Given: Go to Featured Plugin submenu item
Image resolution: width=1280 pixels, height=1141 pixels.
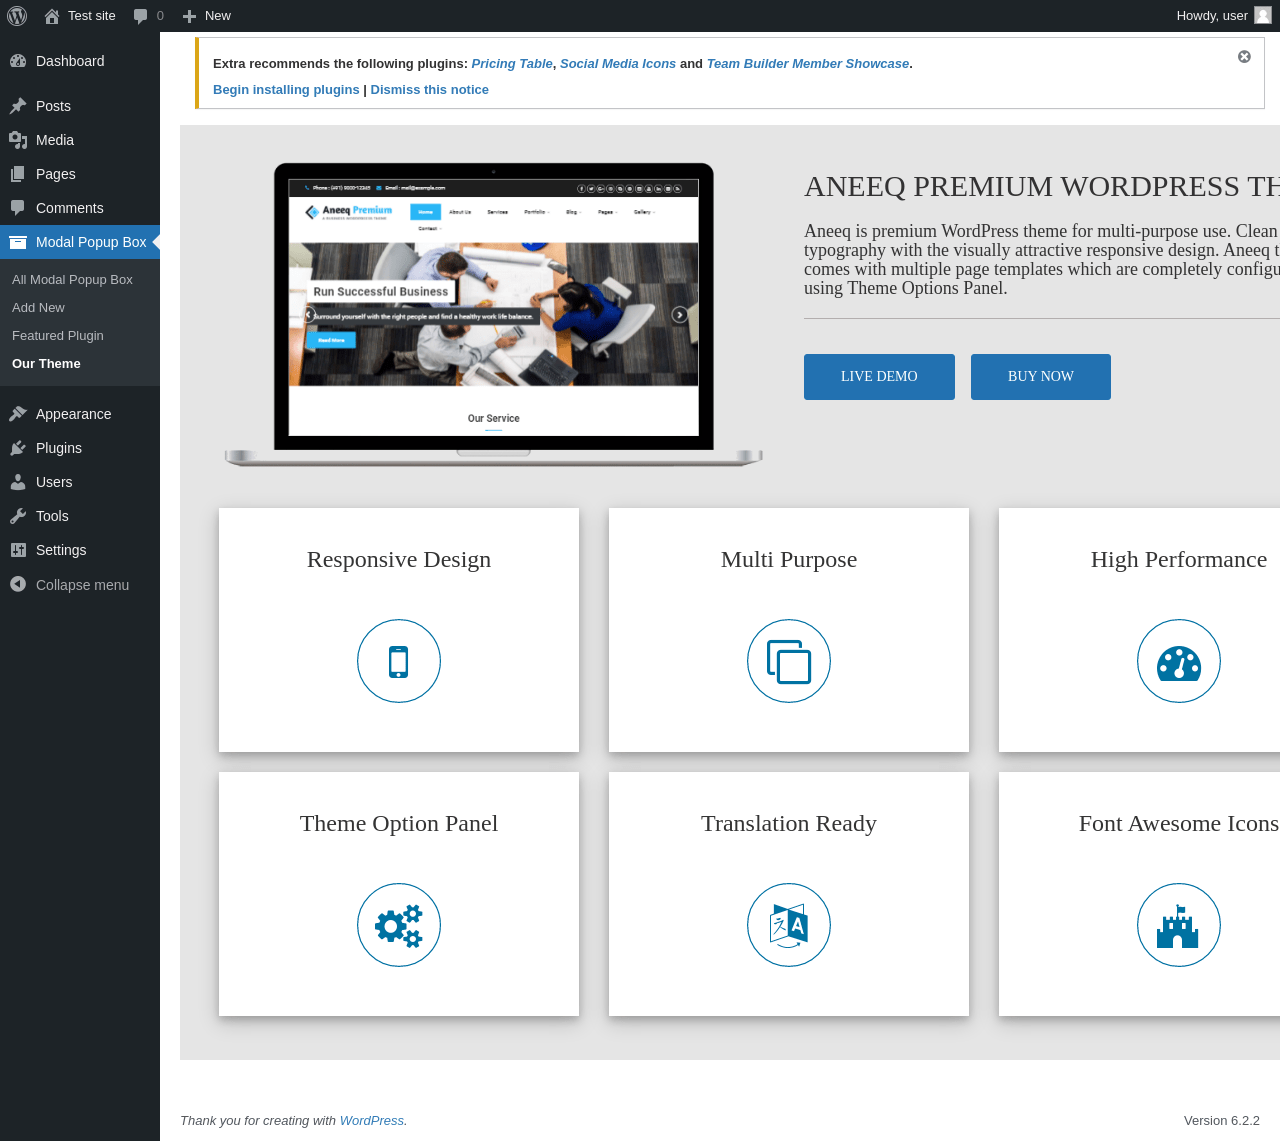Looking at the screenshot, I should (x=58, y=336).
